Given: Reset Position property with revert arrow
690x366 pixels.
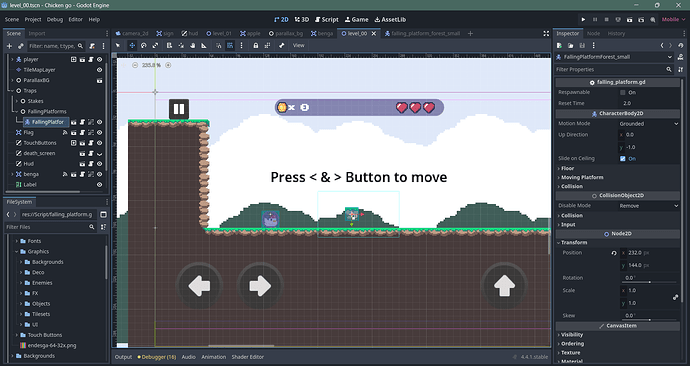Looking at the screenshot, I should (x=614, y=253).
